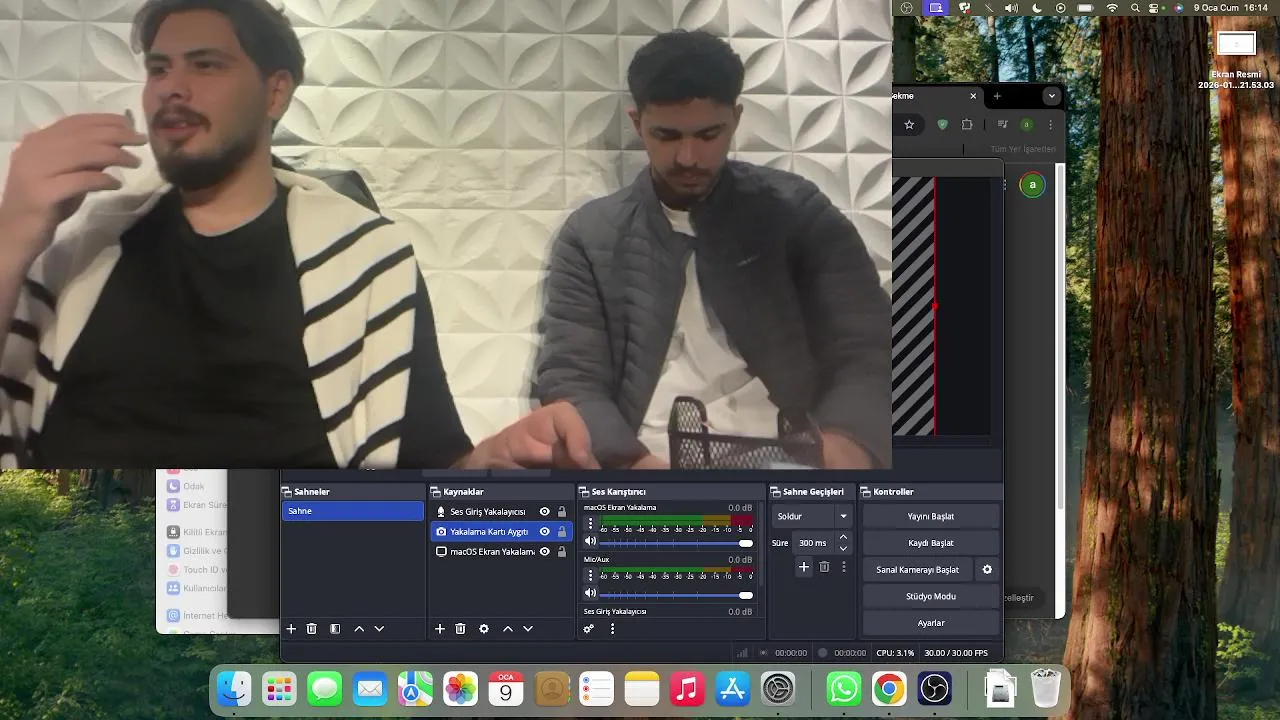
Task: Lock macOS Ekran Yakalama source
Action: click(562, 552)
